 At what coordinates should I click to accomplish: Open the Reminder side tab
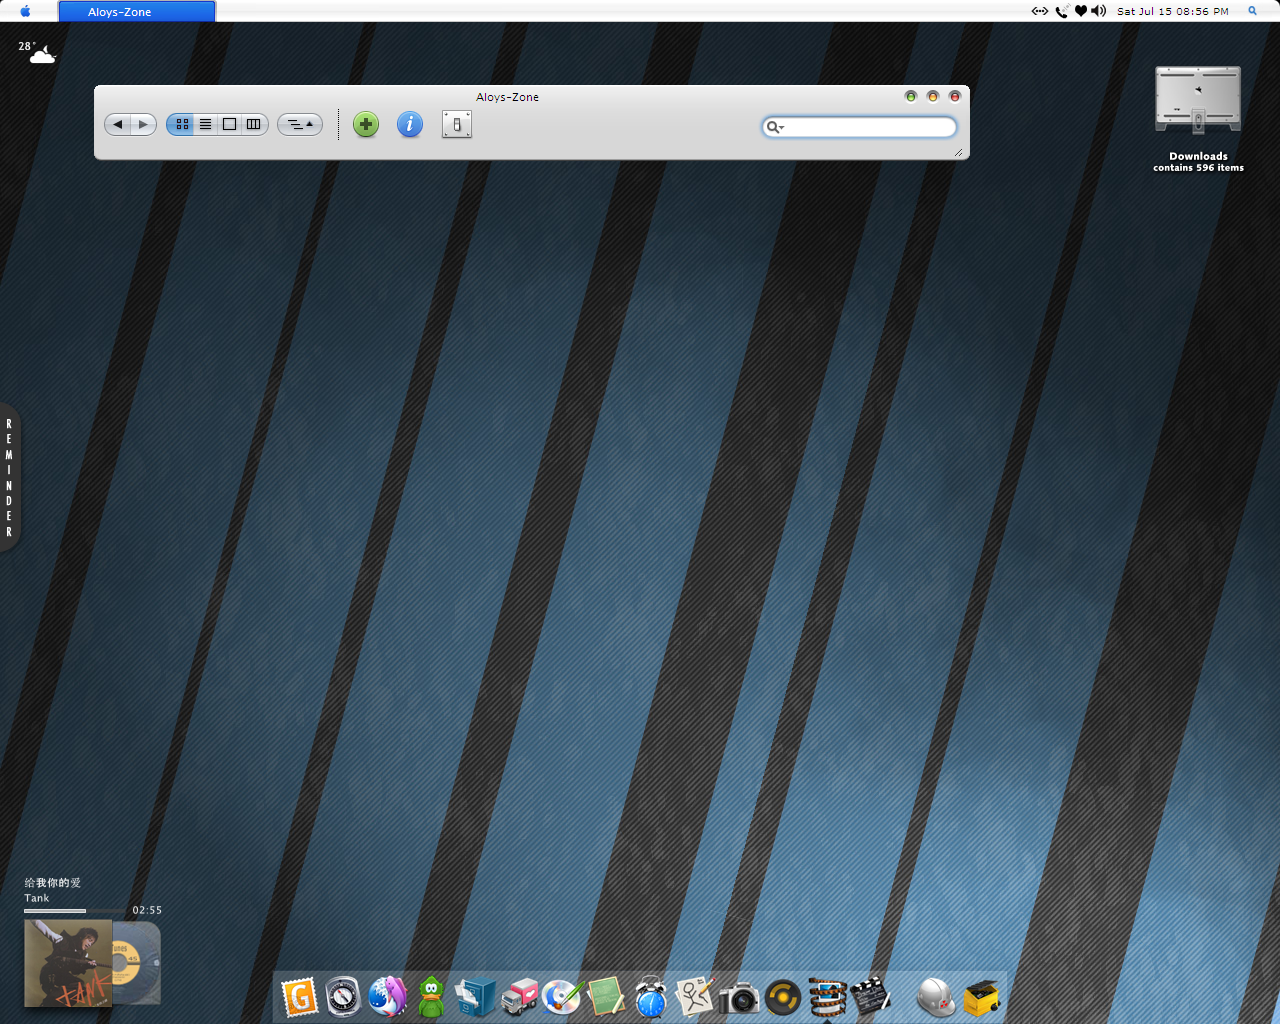pos(9,478)
